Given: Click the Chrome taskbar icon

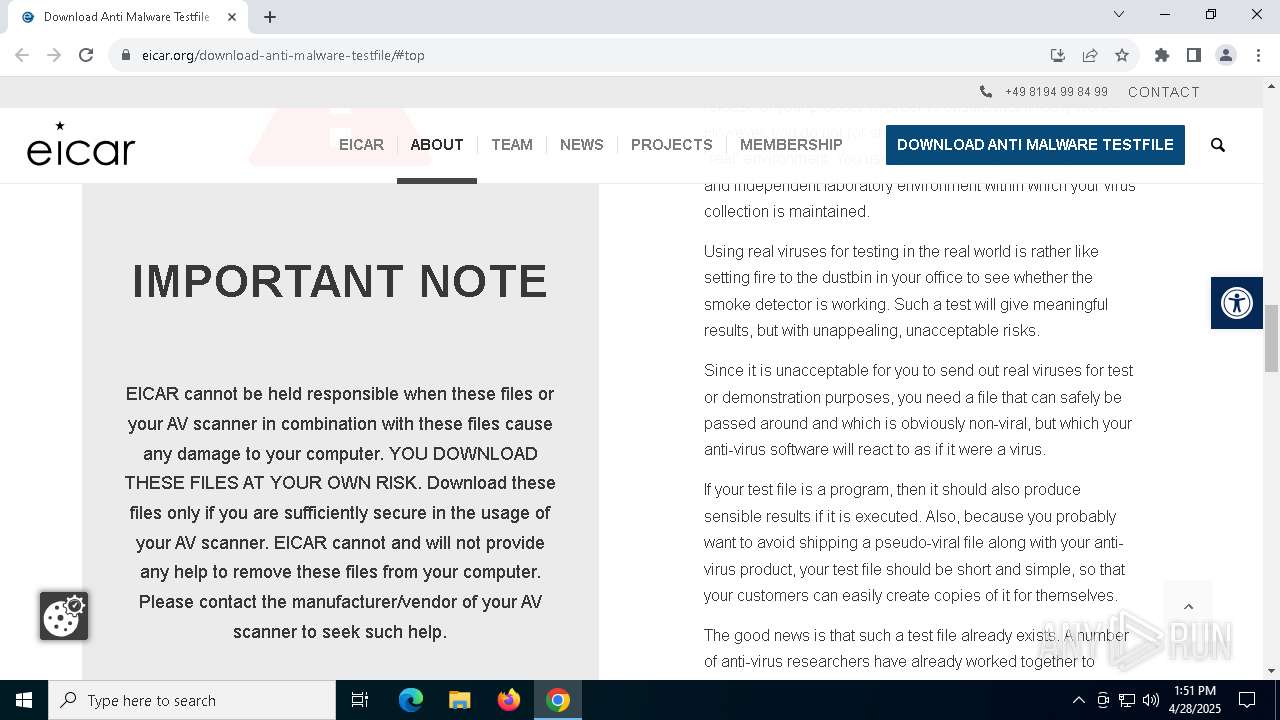Looking at the screenshot, I should coord(558,700).
